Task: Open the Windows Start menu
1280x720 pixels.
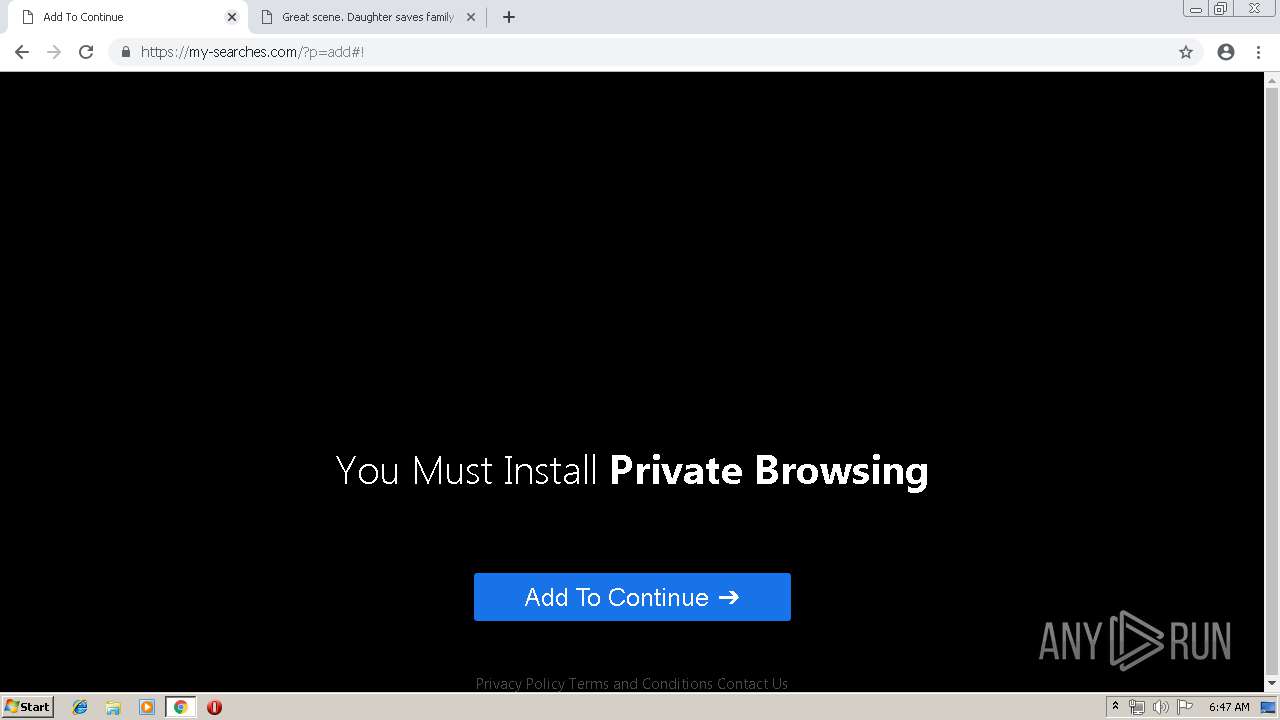Action: [27, 707]
